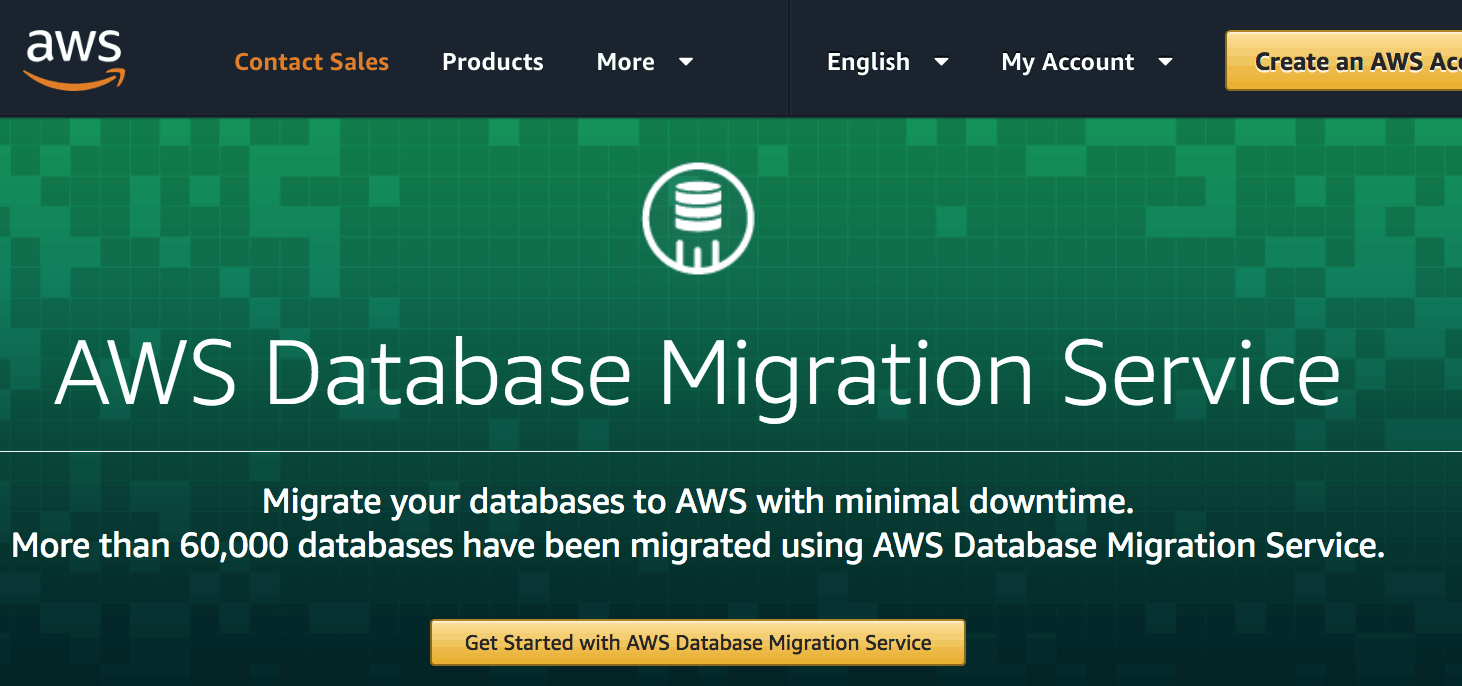The image size is (1462, 686).
Task: Expand the My Account dropdown arrow
Action: (1165, 62)
